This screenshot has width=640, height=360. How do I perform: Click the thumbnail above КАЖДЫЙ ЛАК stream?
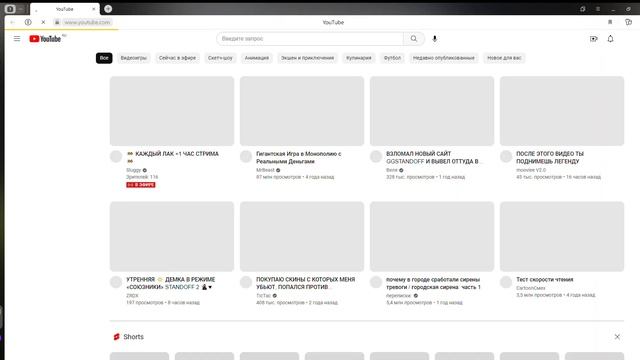172,111
